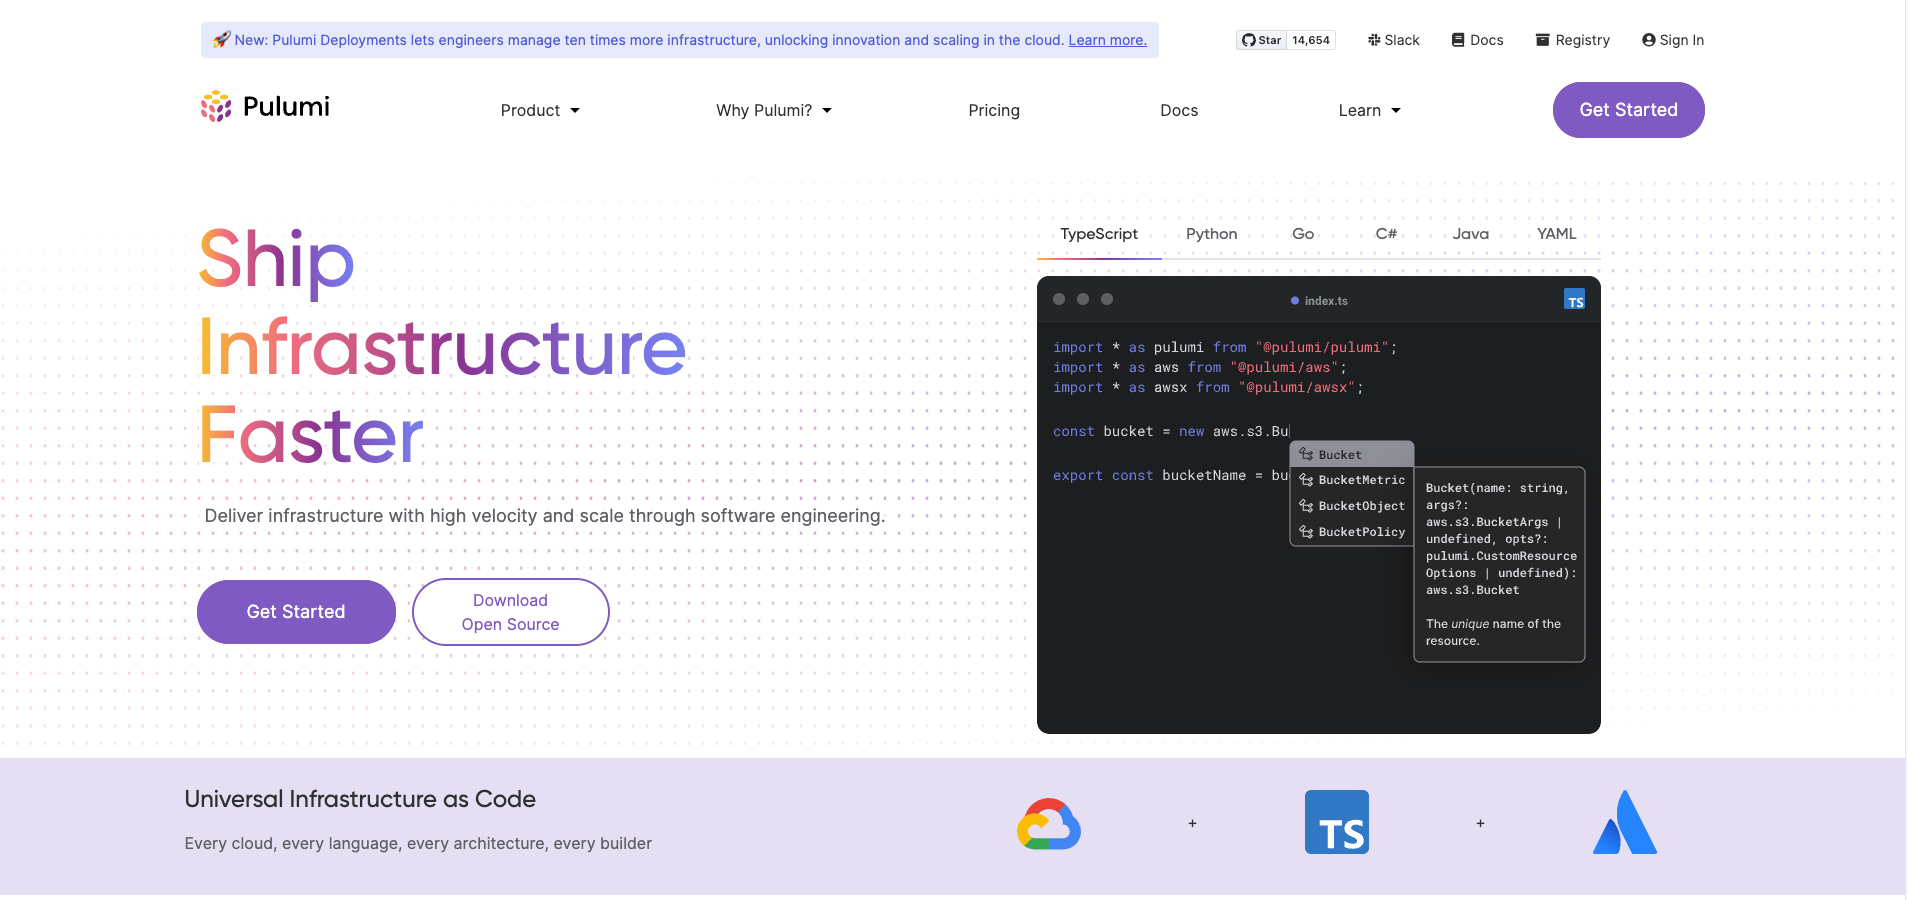Click the GitHub Star button
This screenshot has height=900, width=1908.
[1285, 40]
